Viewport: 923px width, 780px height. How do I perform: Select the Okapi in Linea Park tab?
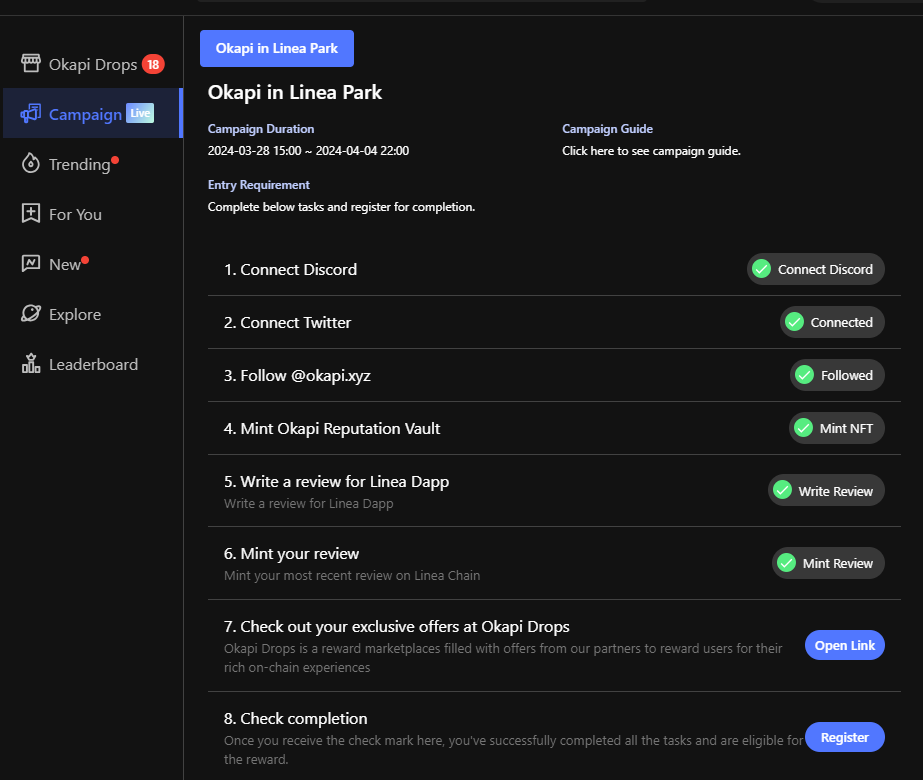click(277, 48)
